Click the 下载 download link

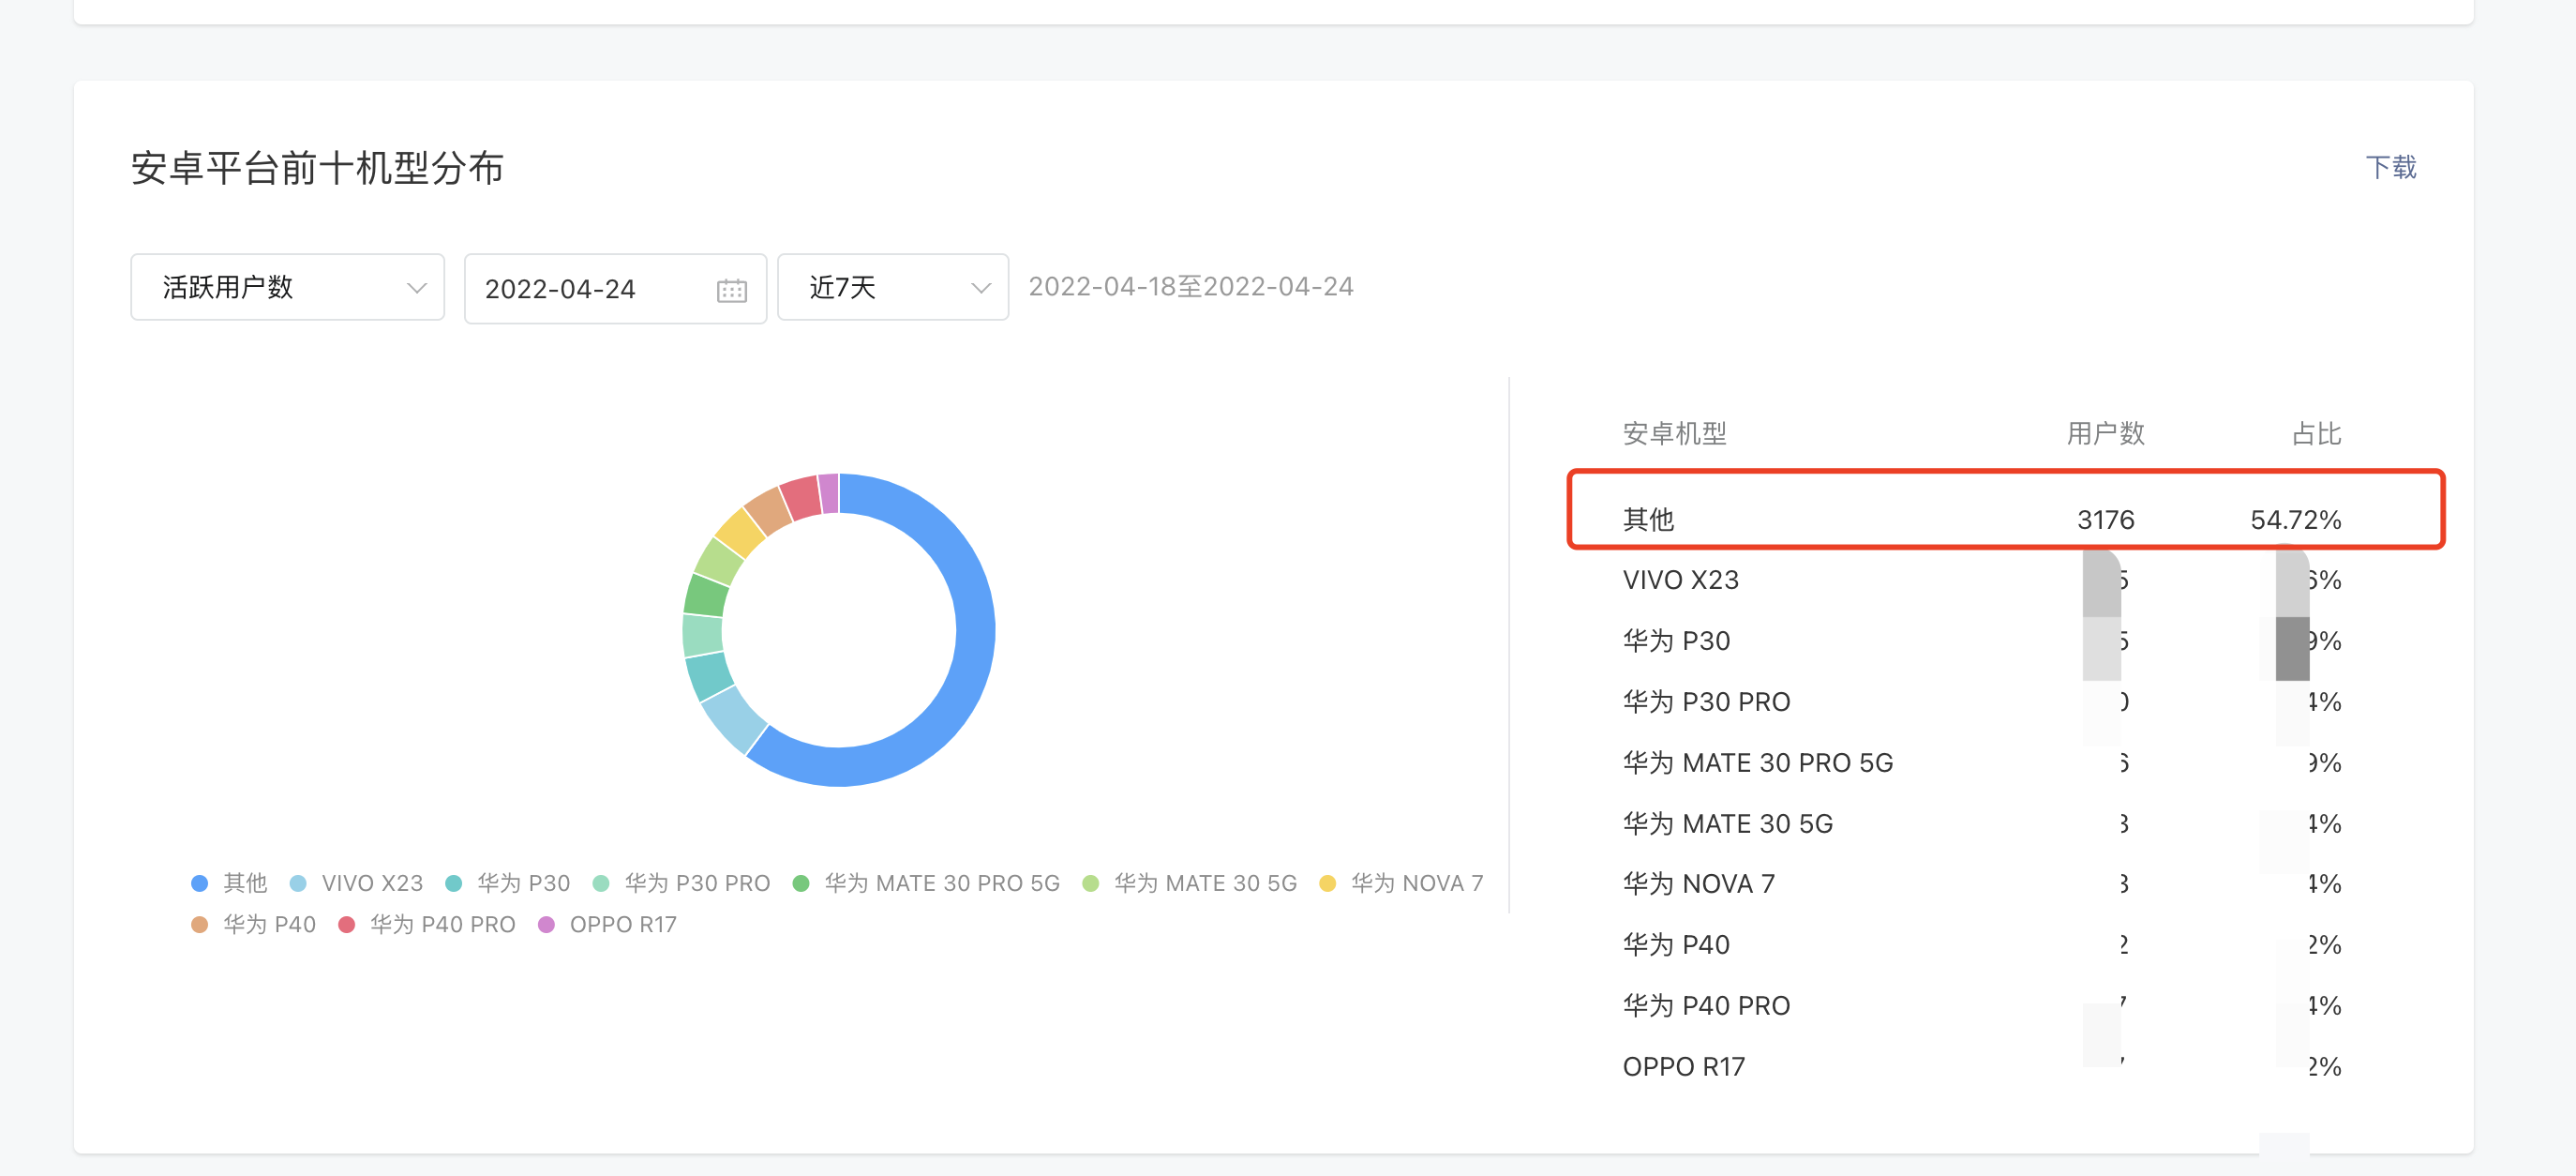2390,167
